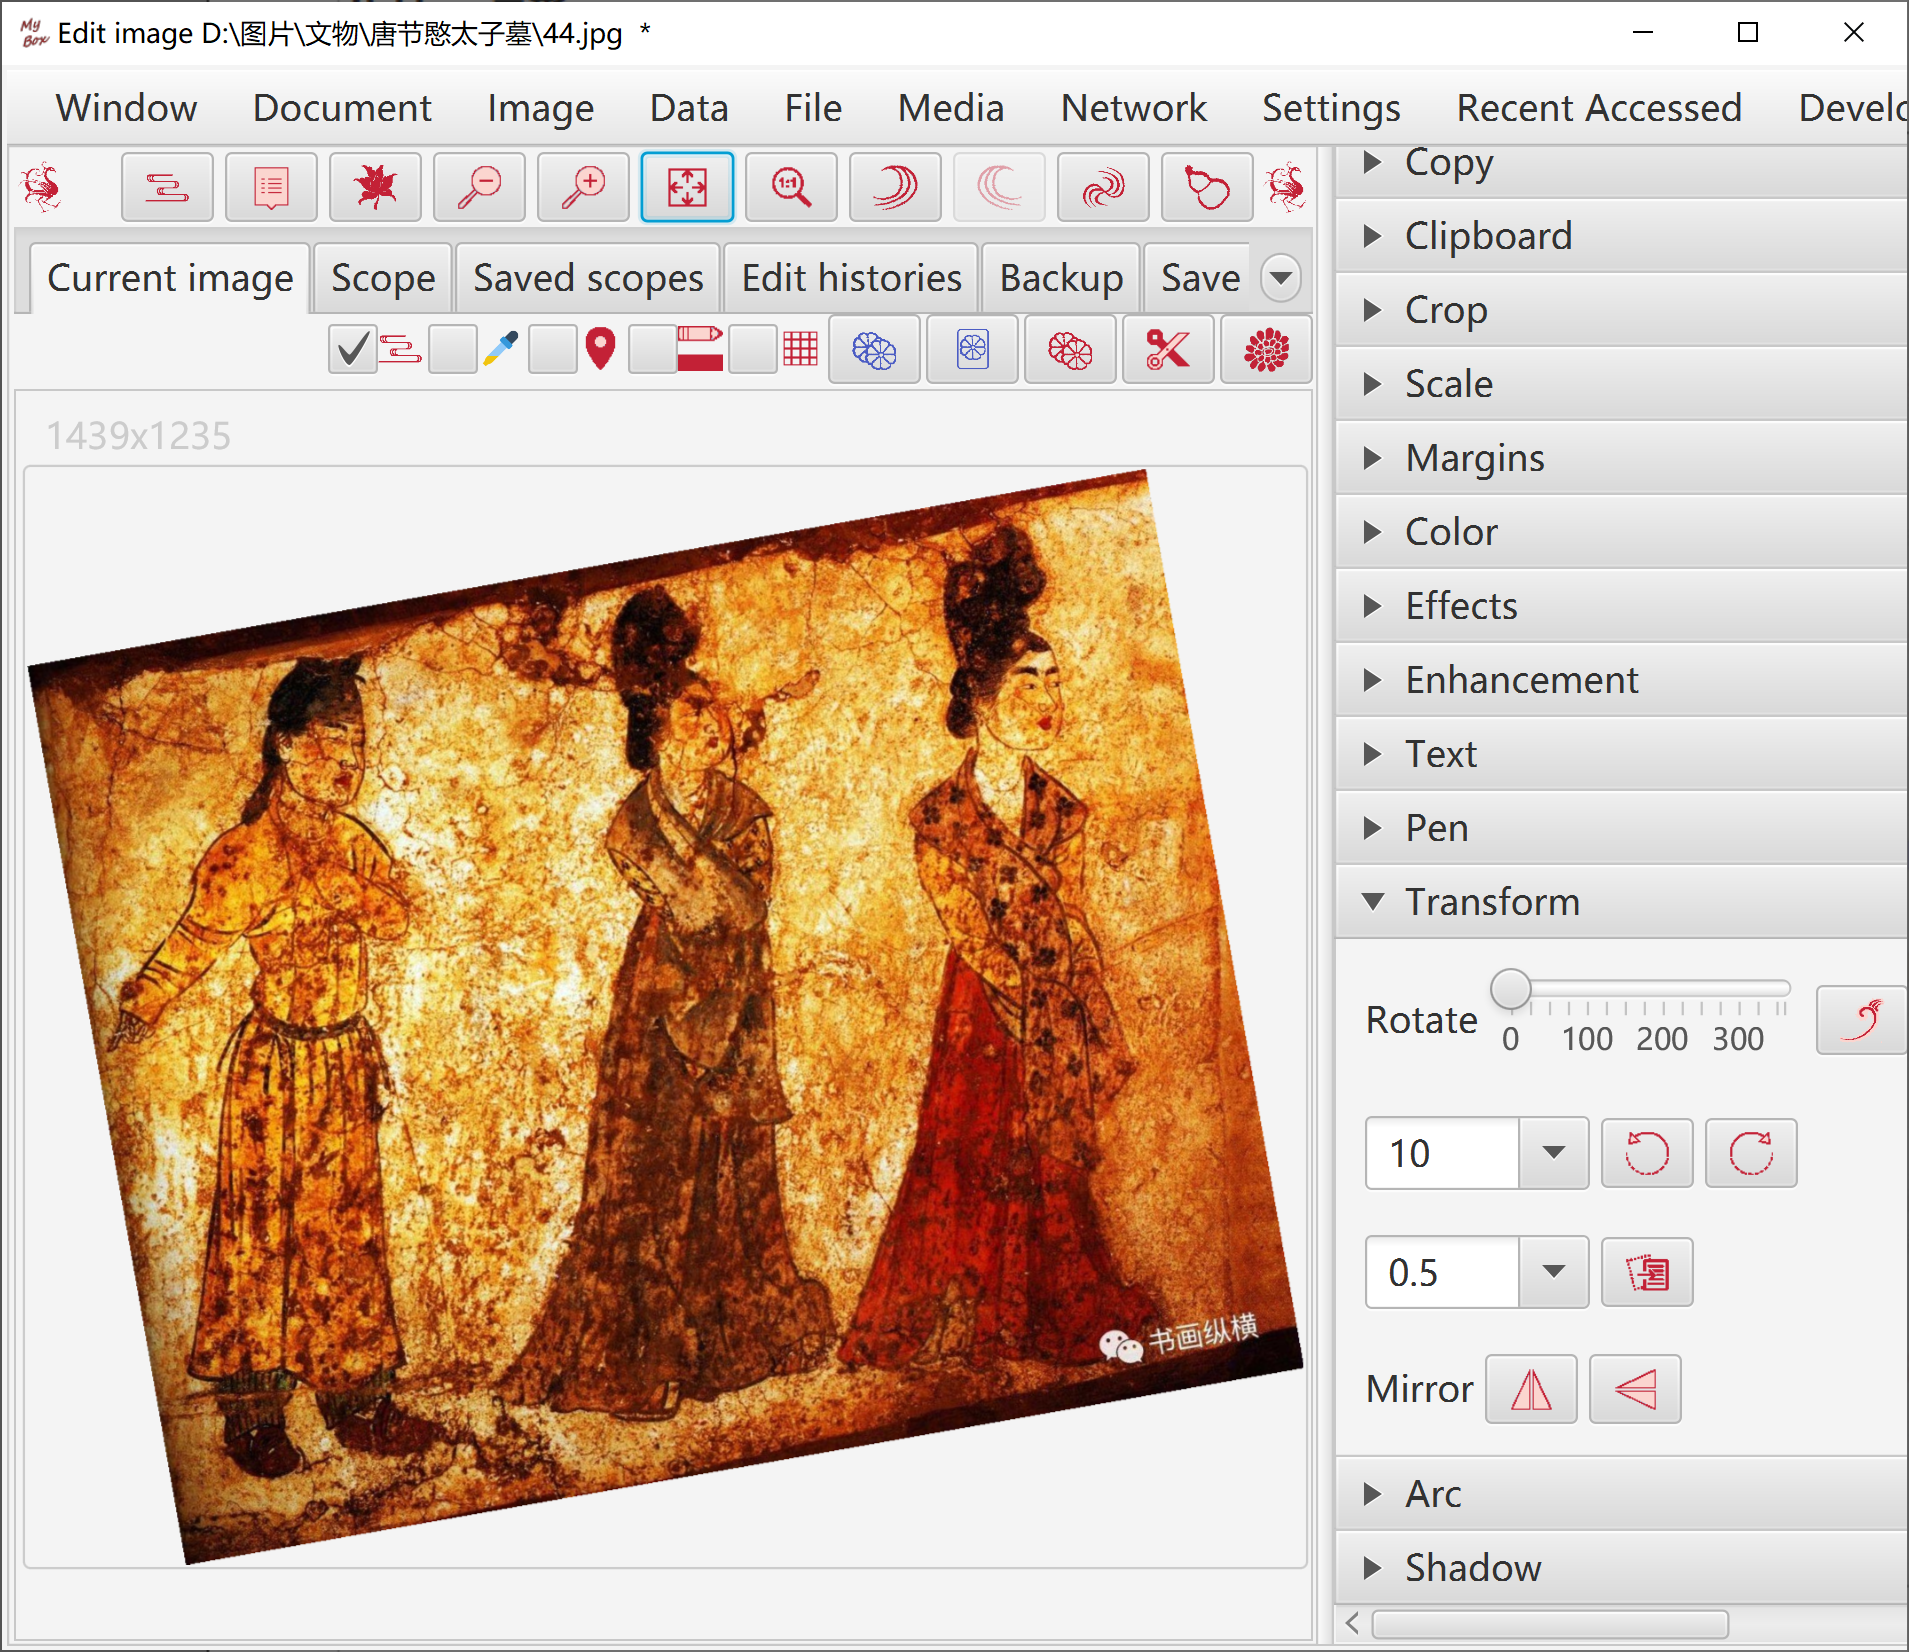This screenshot has height=1652, width=1909.
Task: Collapse the Transform panel
Action: point(1621,902)
